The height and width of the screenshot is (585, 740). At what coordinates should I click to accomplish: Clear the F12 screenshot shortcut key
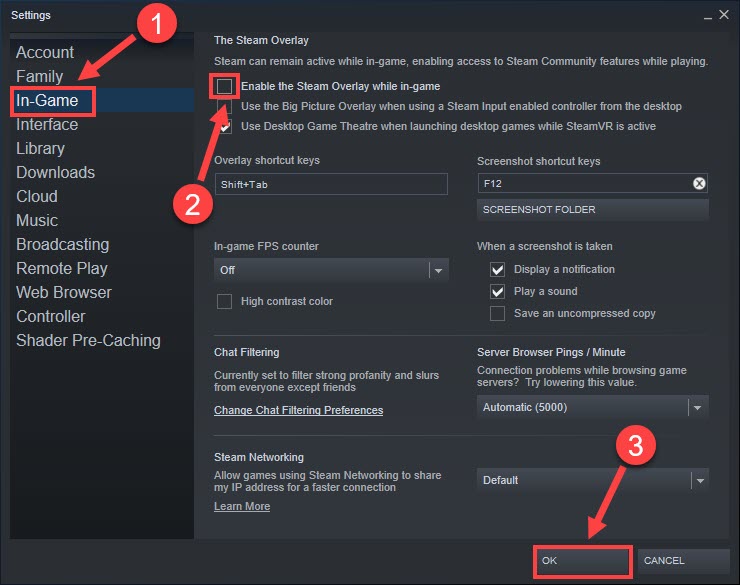[x=699, y=184]
